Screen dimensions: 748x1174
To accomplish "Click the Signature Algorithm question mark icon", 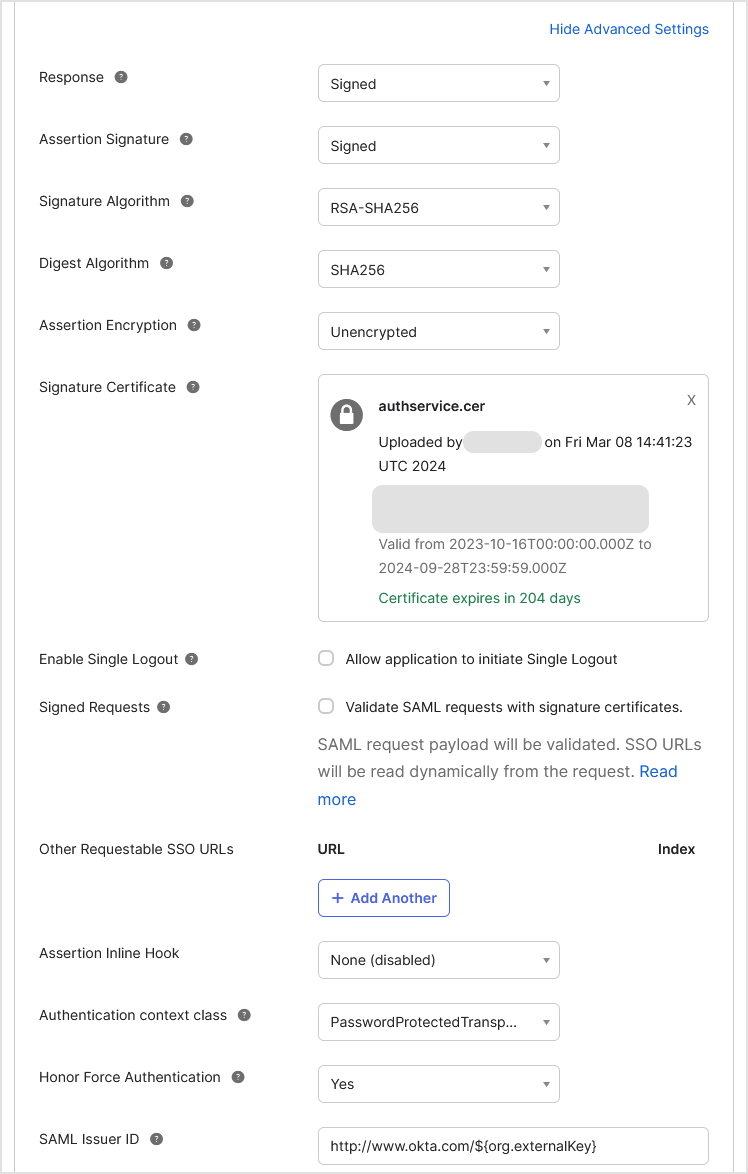I will point(187,201).
